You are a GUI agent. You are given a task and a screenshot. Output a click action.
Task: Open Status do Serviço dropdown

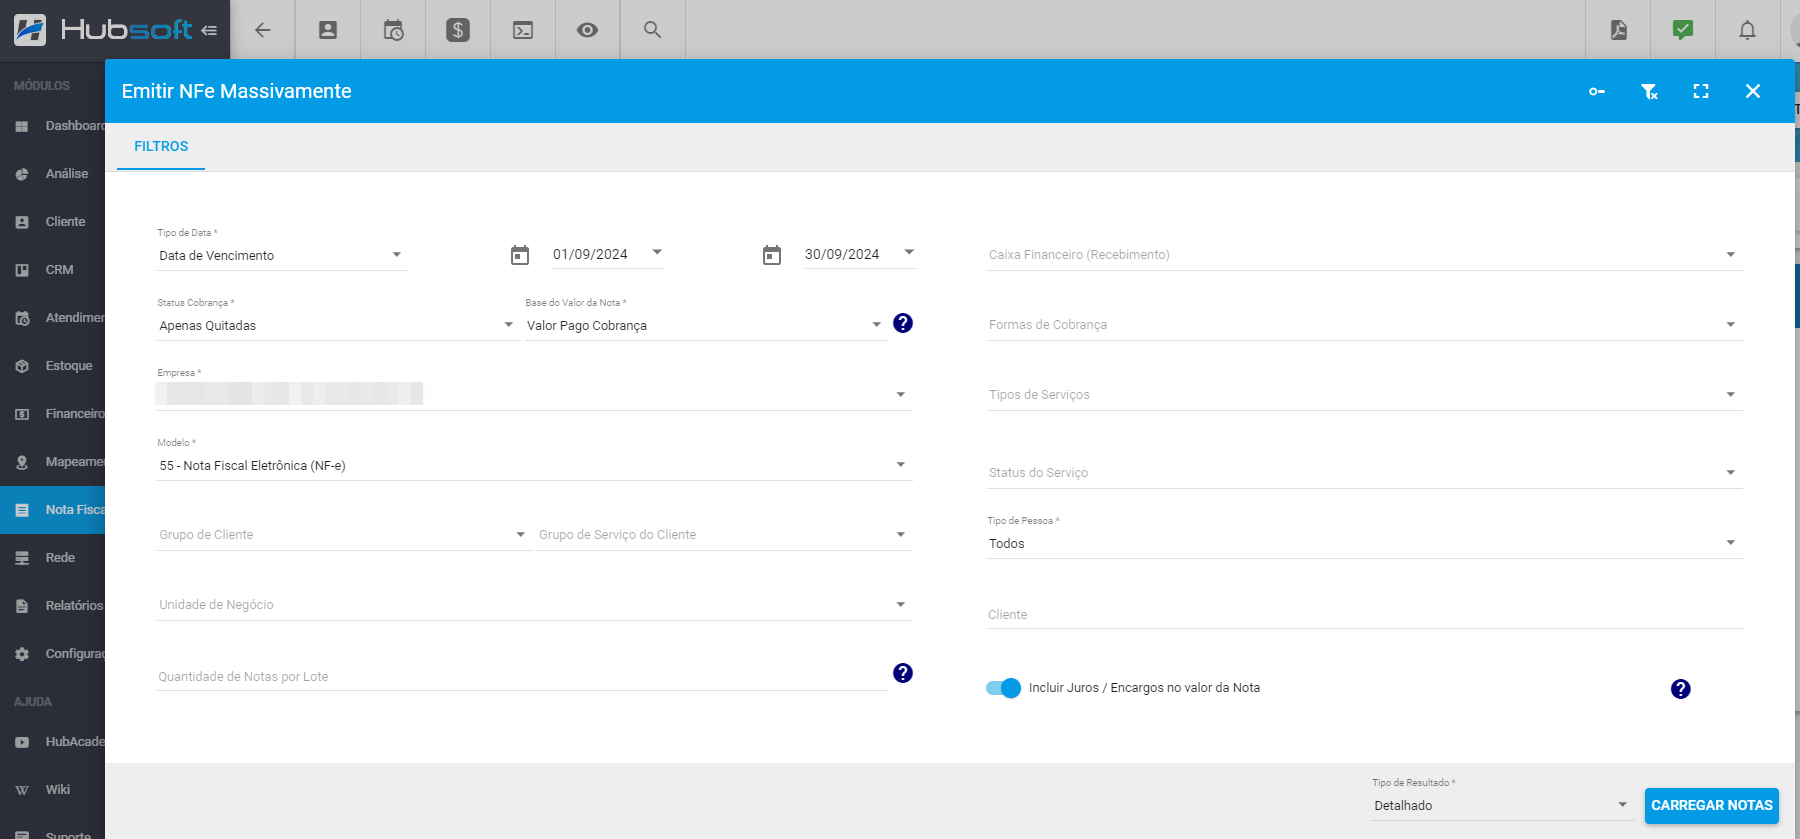tap(1364, 473)
